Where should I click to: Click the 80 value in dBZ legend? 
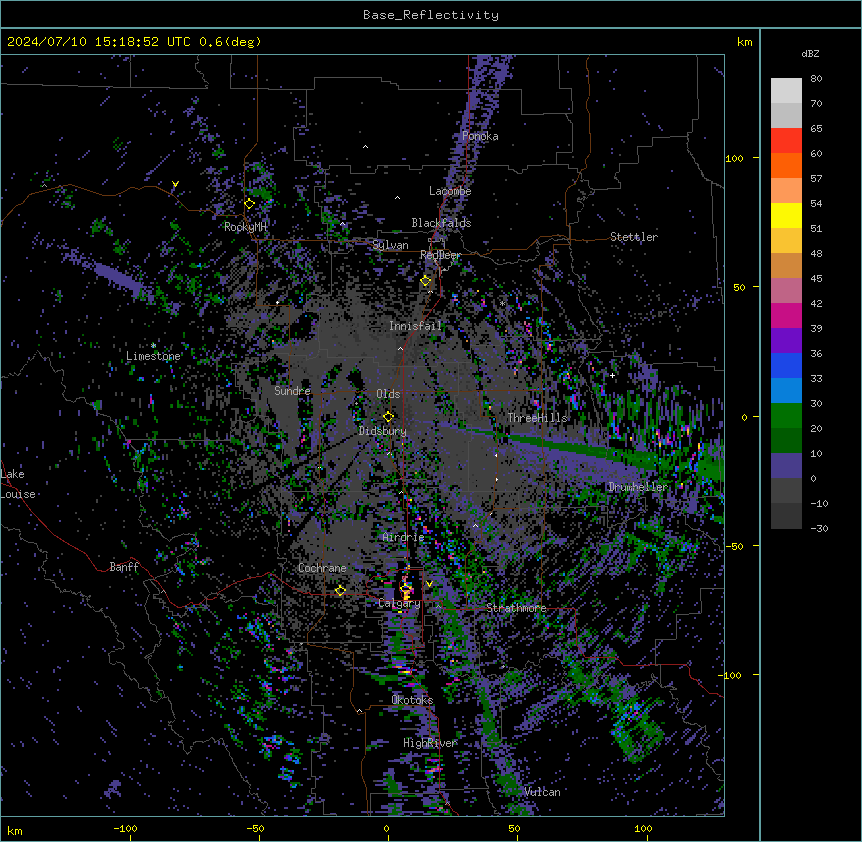816,79
